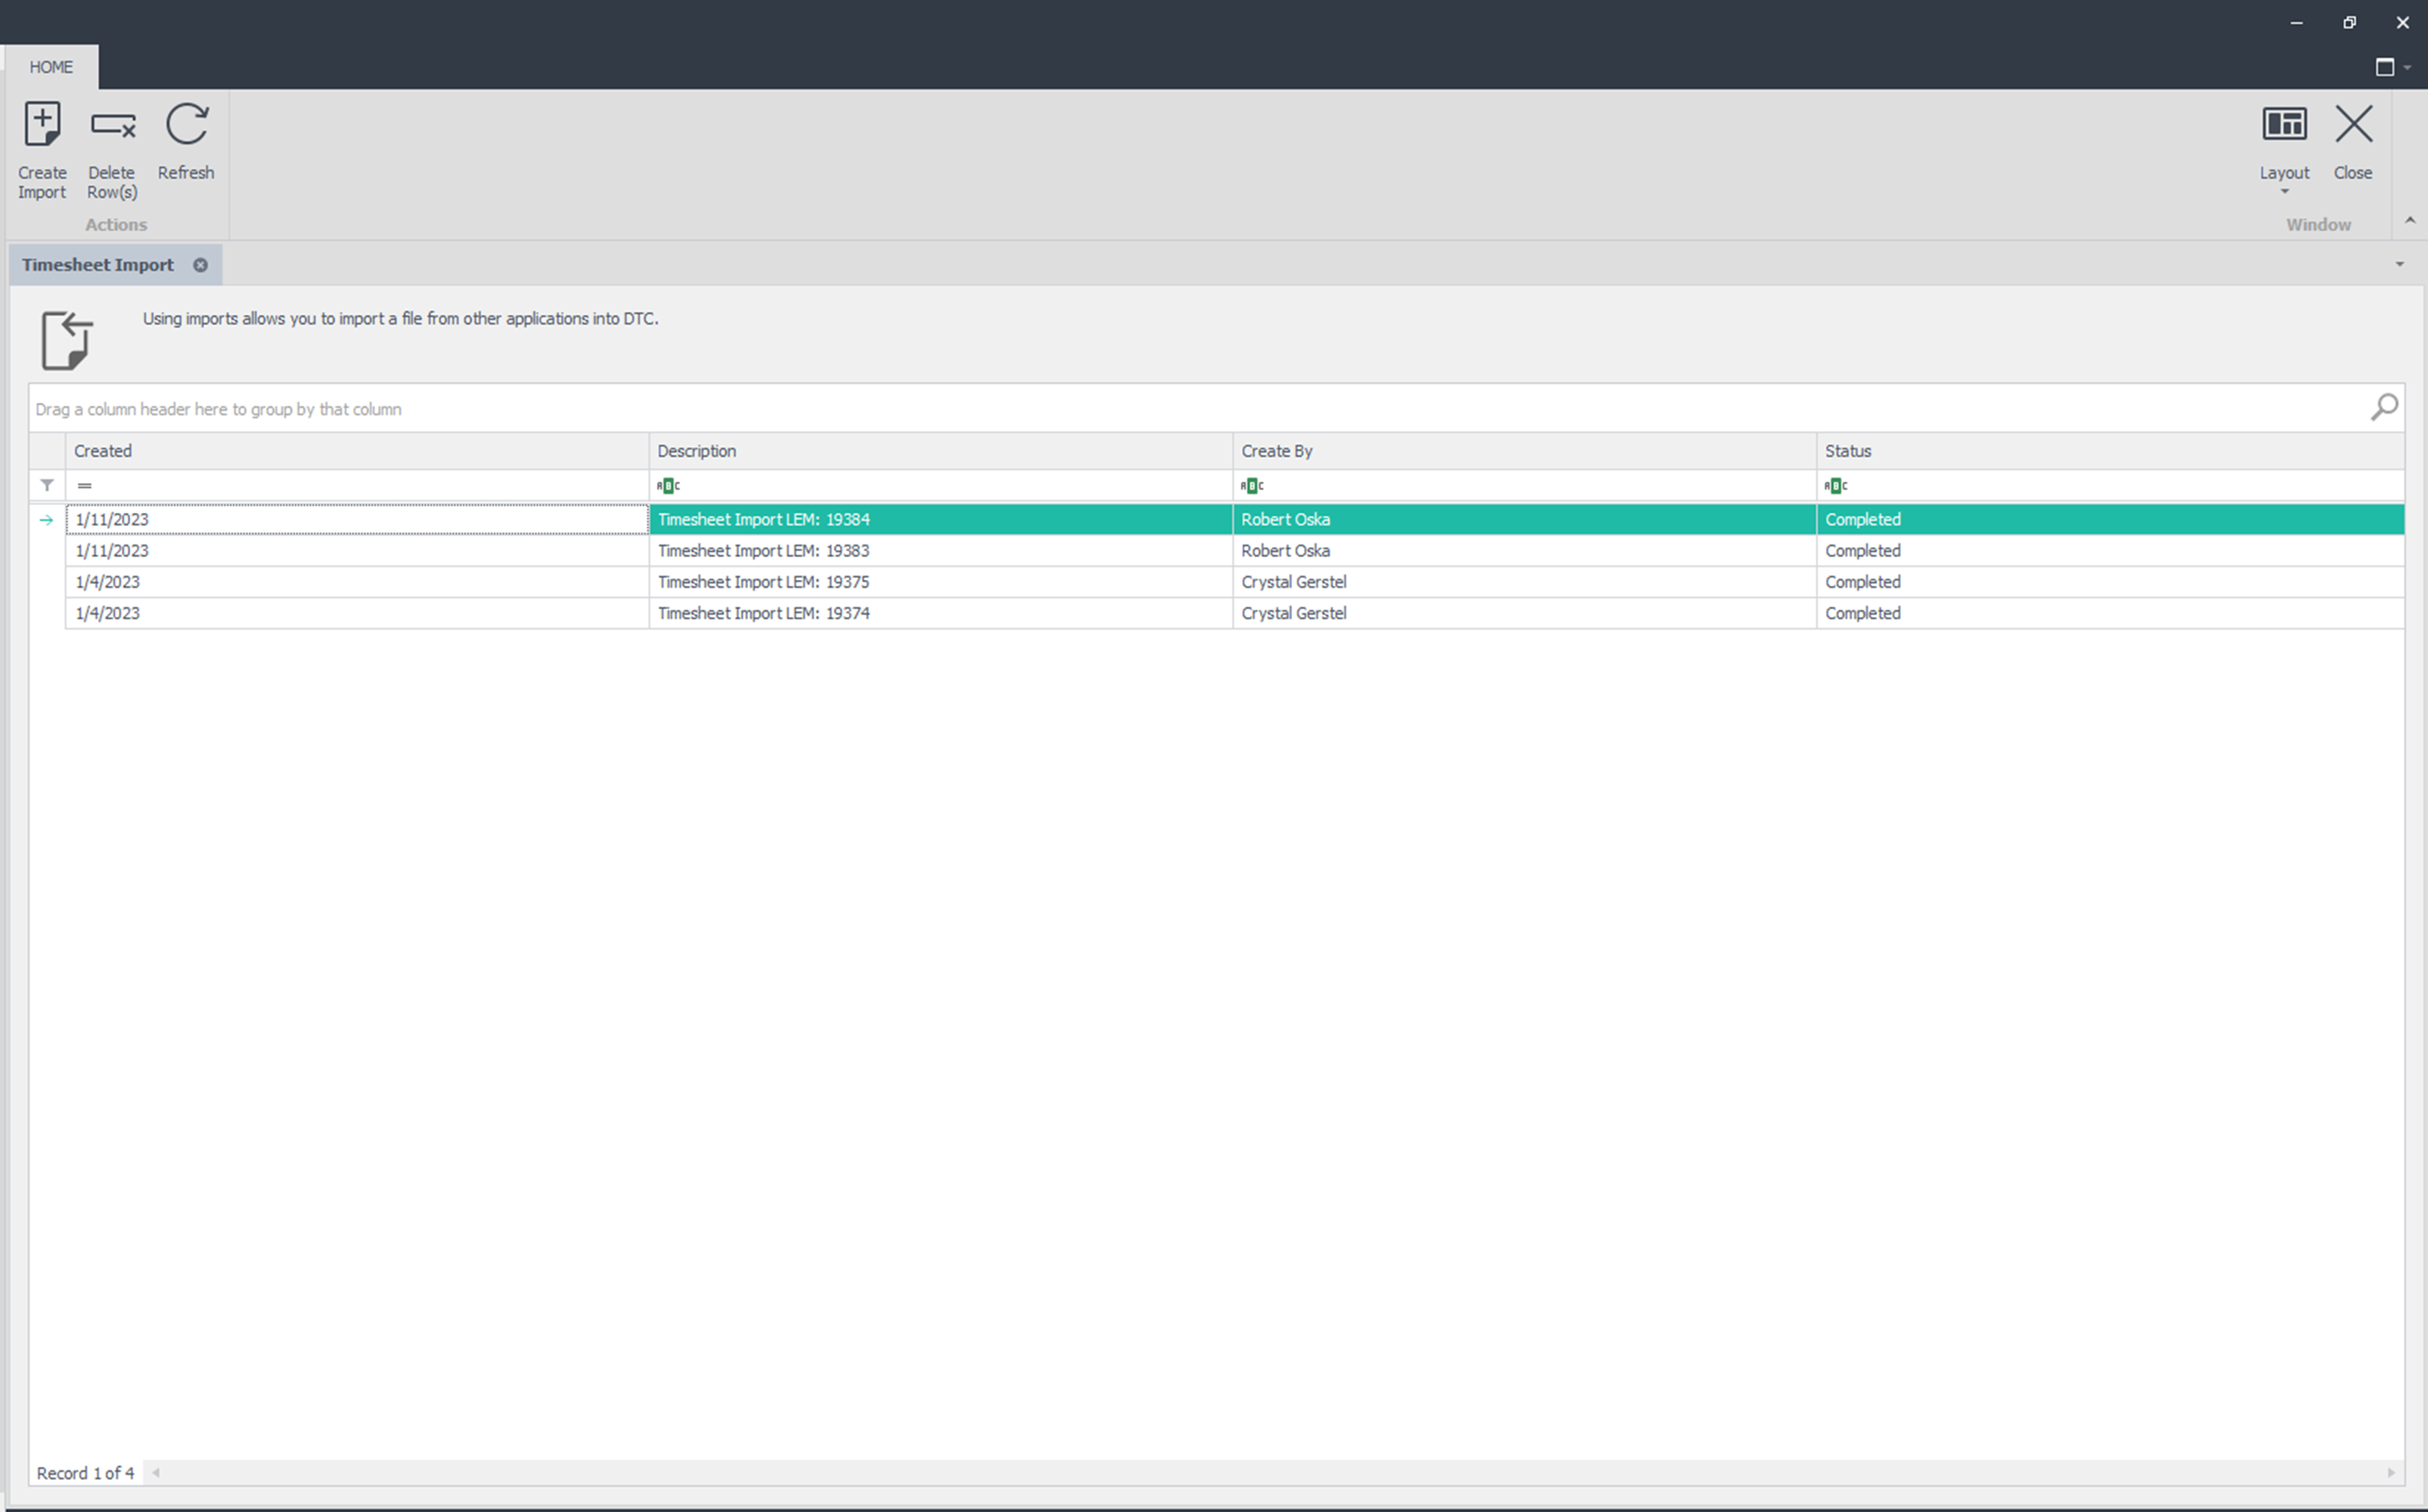This screenshot has height=1512, width=2428.
Task: Collapse the ribbon with the caret
Action: click(x=2410, y=221)
